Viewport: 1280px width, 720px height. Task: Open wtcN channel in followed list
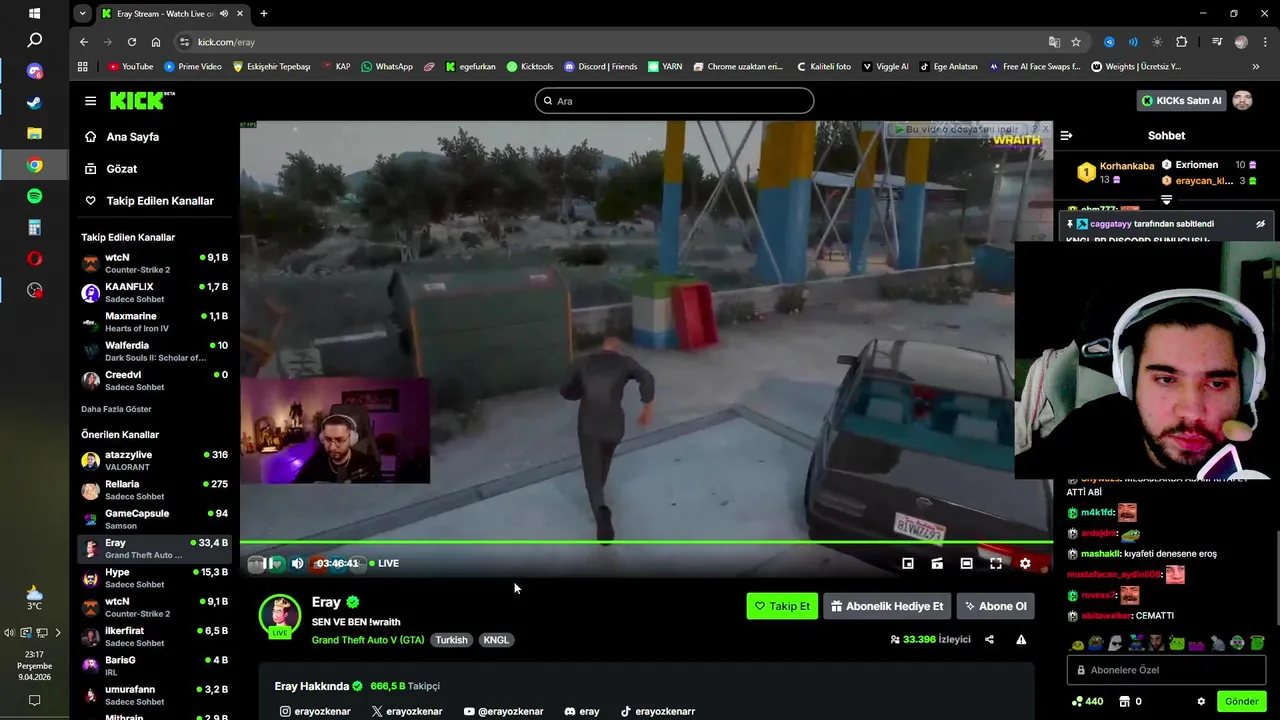(x=155, y=263)
